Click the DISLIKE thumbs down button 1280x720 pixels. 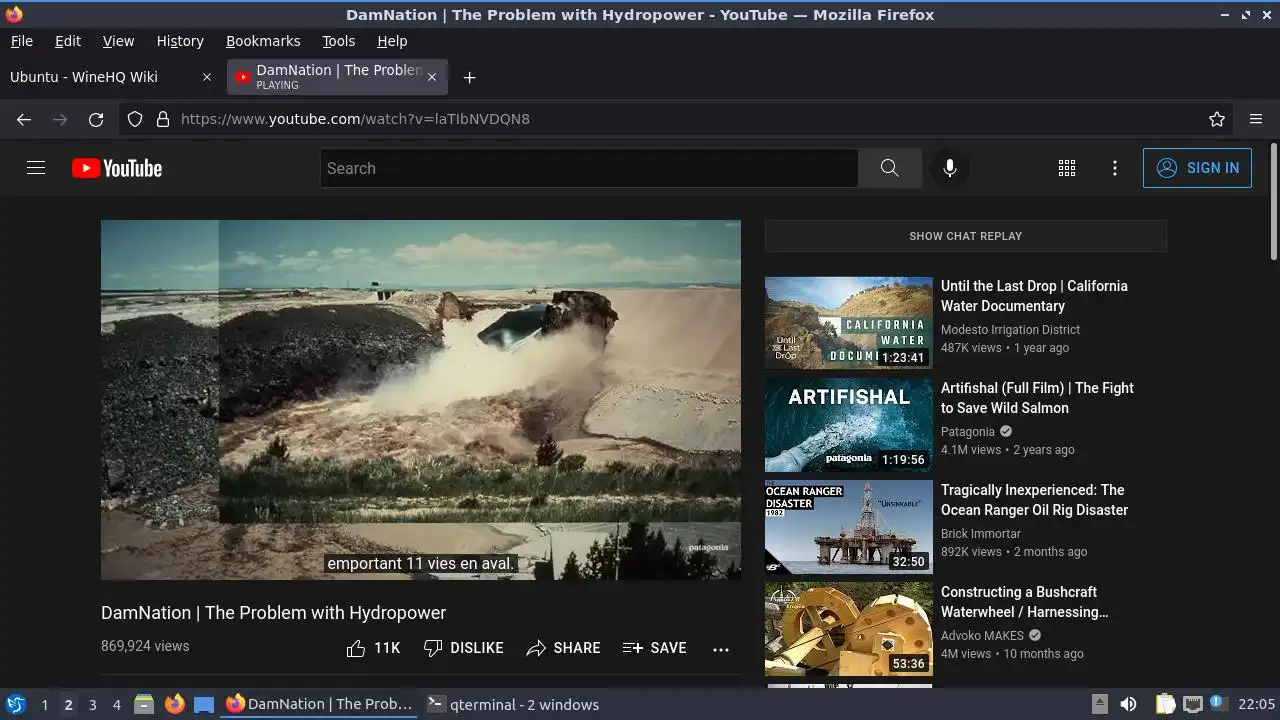pos(463,648)
